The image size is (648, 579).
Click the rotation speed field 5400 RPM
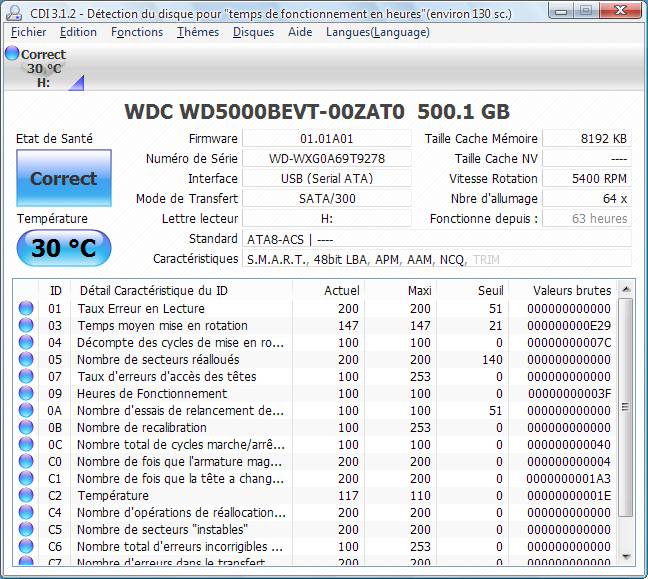pos(587,178)
